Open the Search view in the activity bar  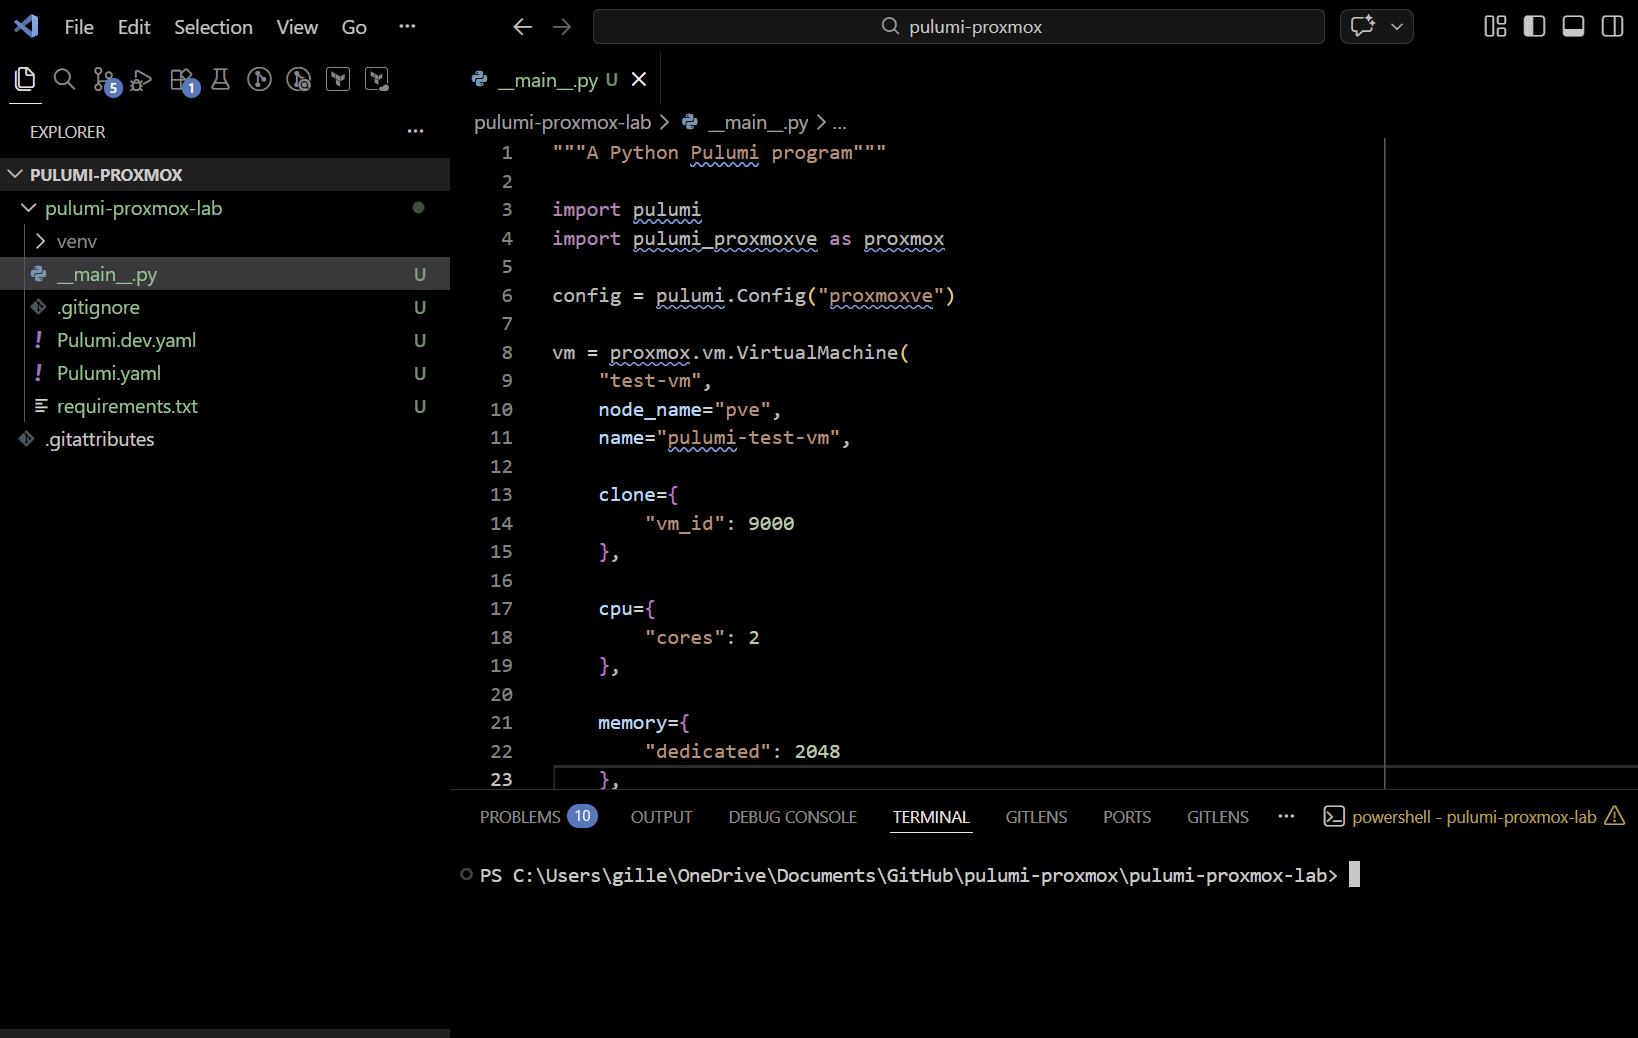pyautogui.click(x=64, y=79)
